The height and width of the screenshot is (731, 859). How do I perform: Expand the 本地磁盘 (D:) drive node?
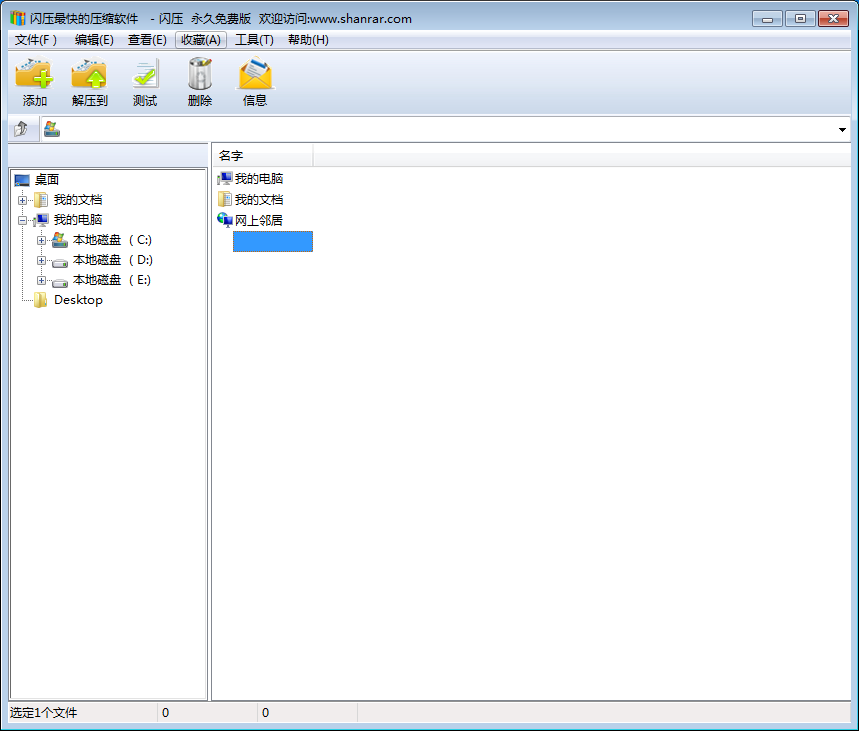[42, 260]
